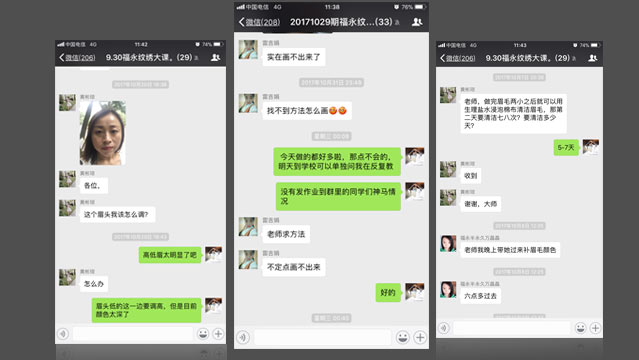Screen dimensions: 639x360
Task: Open emoji picker in left chat
Action: pyautogui.click(x=203, y=334)
